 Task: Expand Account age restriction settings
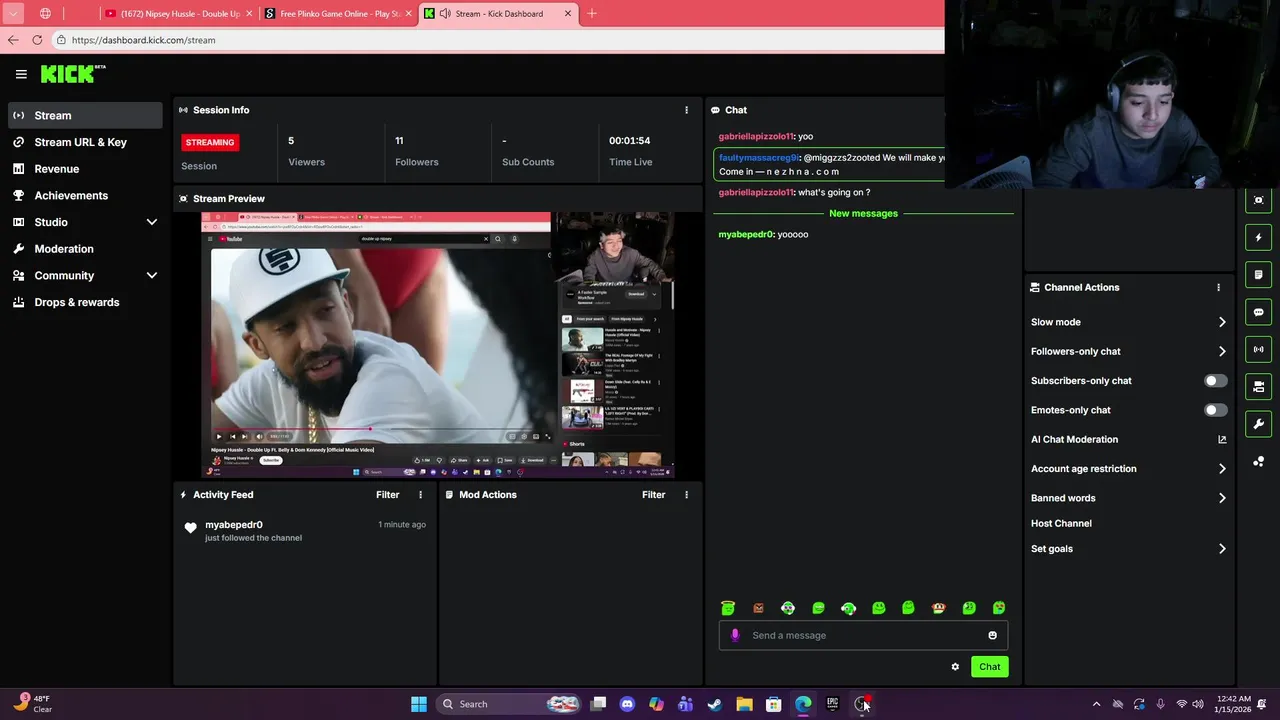(1222, 468)
